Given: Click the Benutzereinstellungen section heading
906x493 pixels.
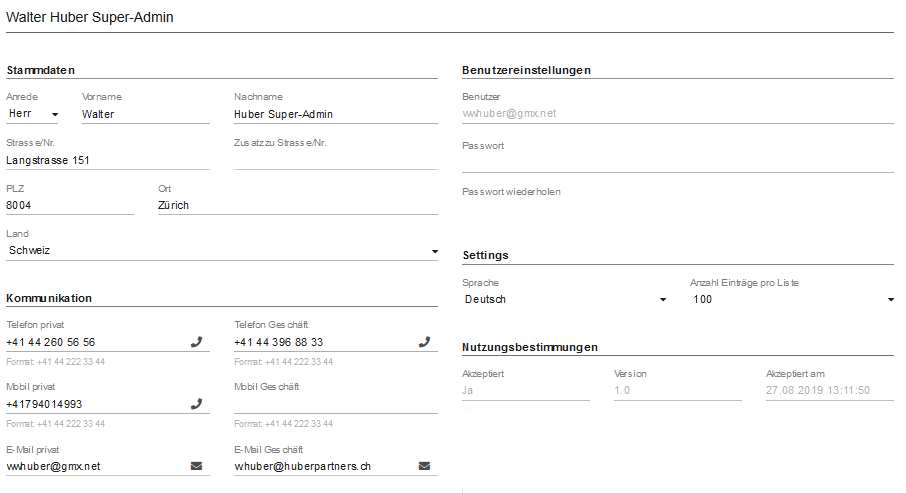Looking at the screenshot, I should coord(526,70).
